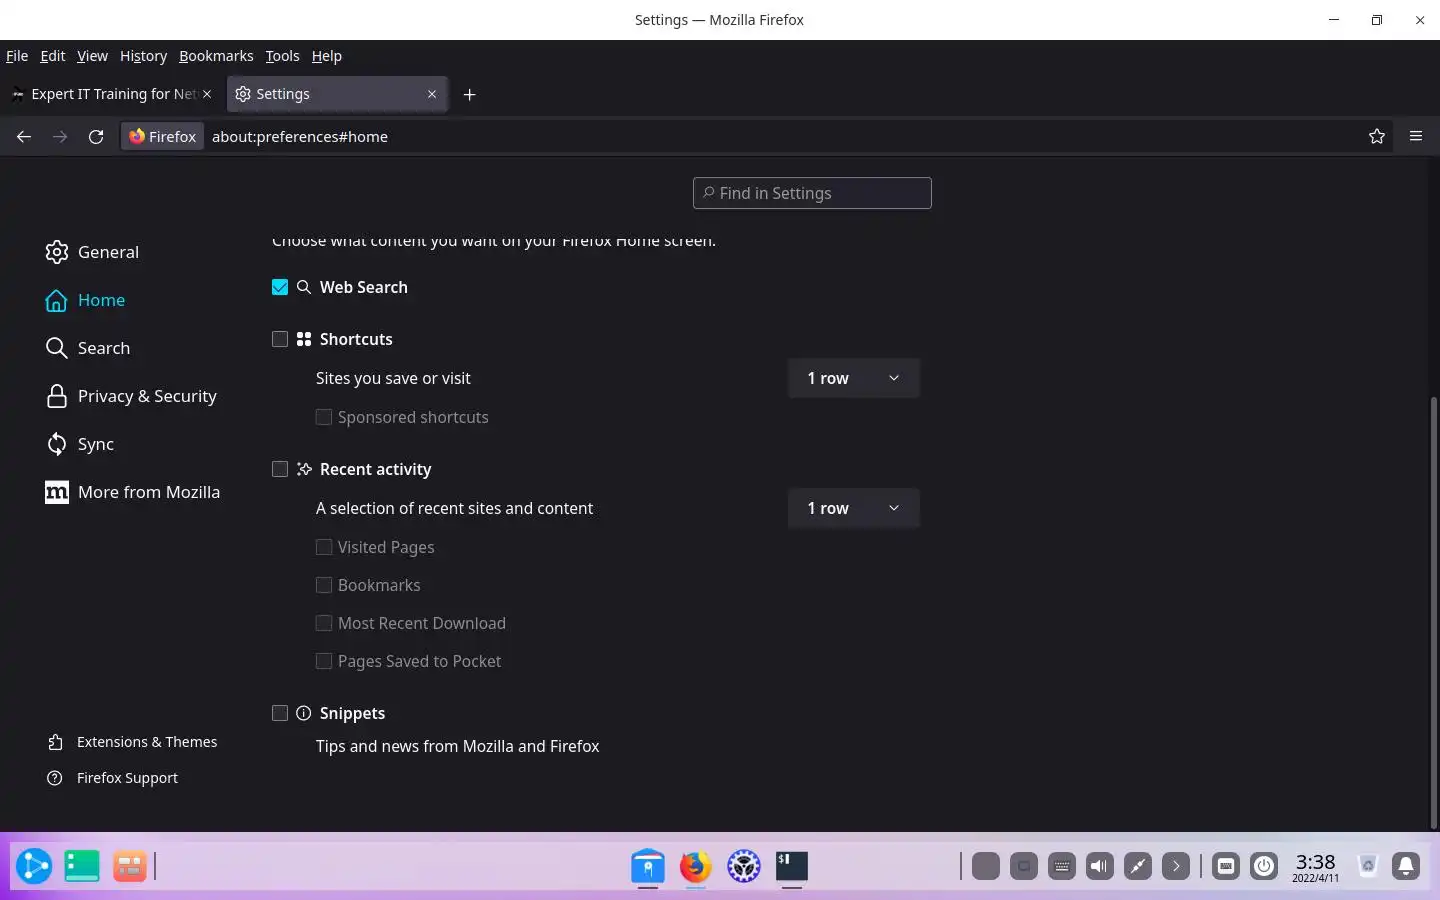Image resolution: width=1440 pixels, height=900 pixels.
Task: Open the File menu
Action: (x=17, y=56)
